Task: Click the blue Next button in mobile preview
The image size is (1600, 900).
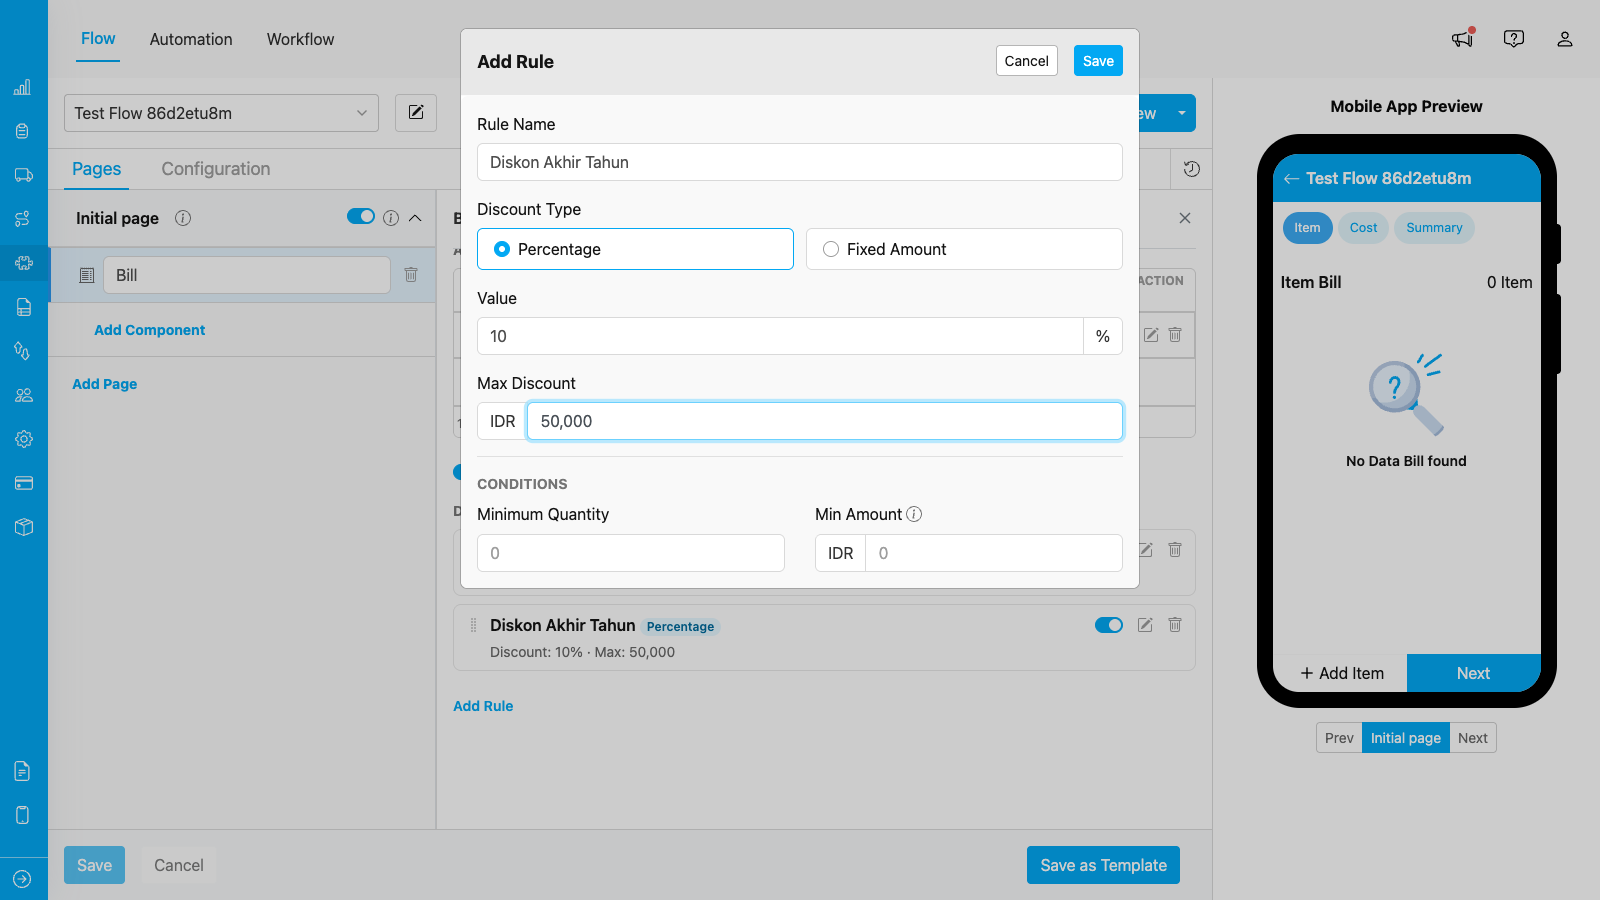Action: (x=1473, y=673)
